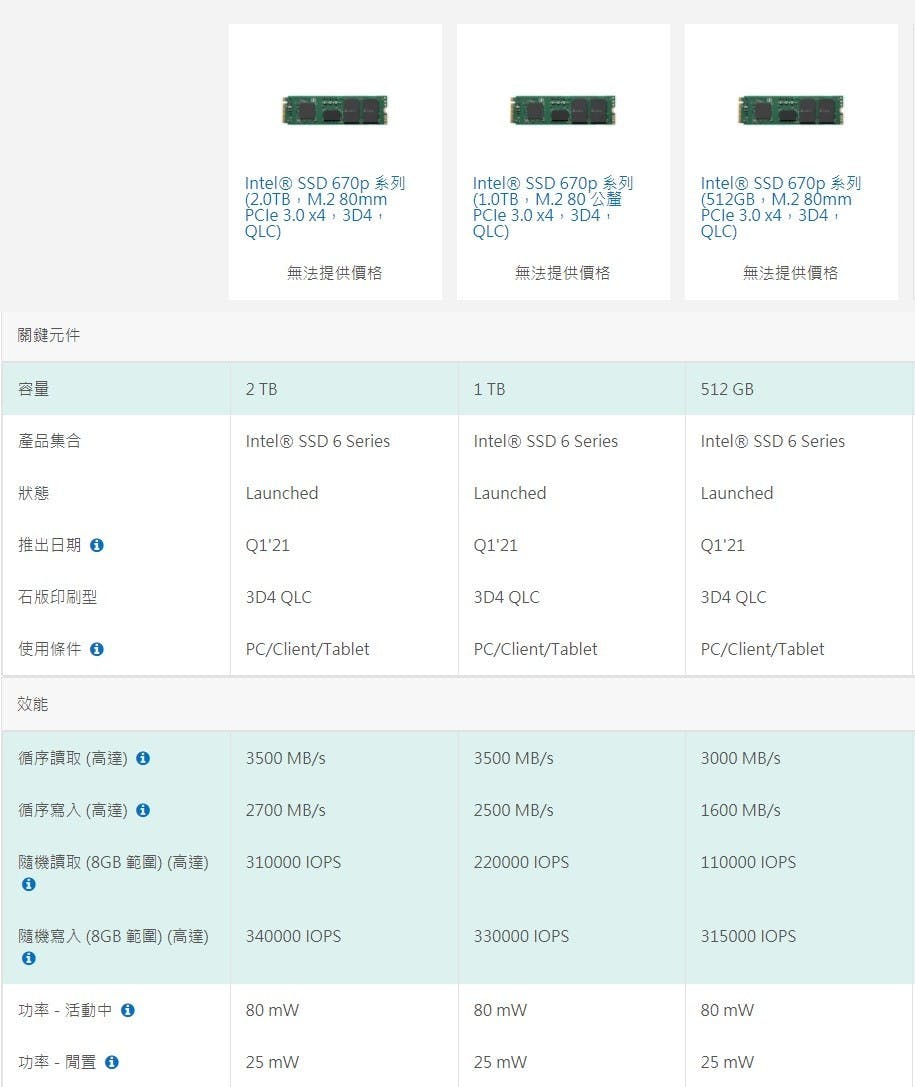The width and height of the screenshot is (915, 1087).
Task: Click the 隨機寫入 (8GB 範圍) (高達) label
Action: 114,937
